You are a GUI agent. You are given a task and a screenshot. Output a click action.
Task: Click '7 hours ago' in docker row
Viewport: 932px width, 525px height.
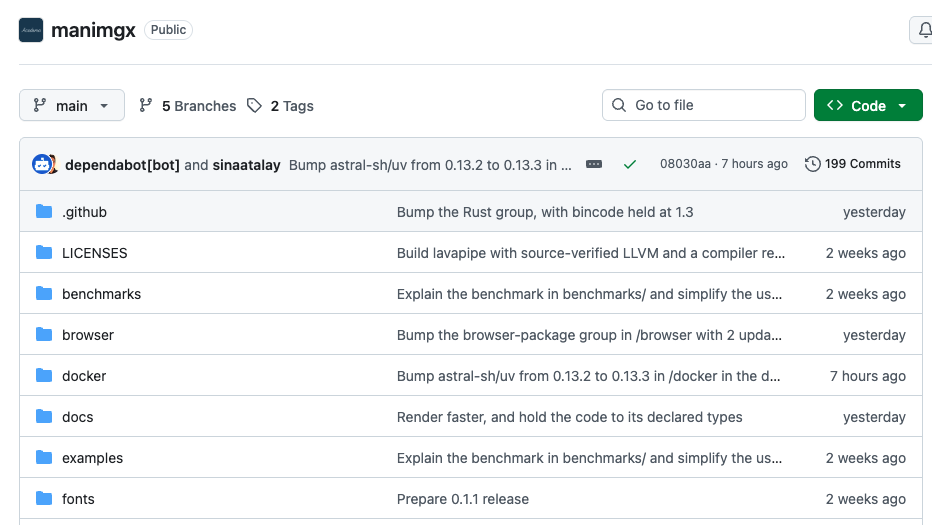pos(868,376)
